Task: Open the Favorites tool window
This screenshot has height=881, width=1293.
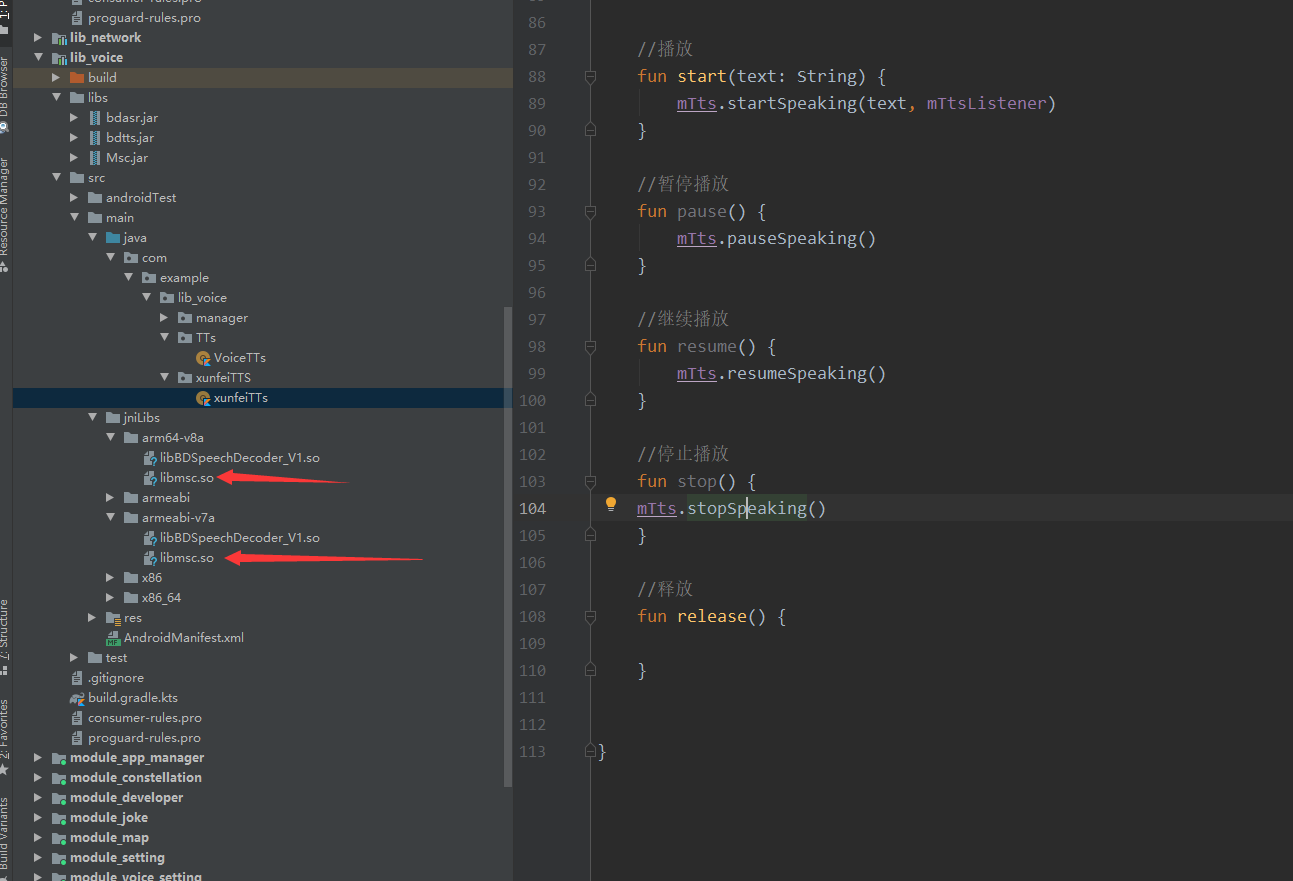Action: [5, 737]
